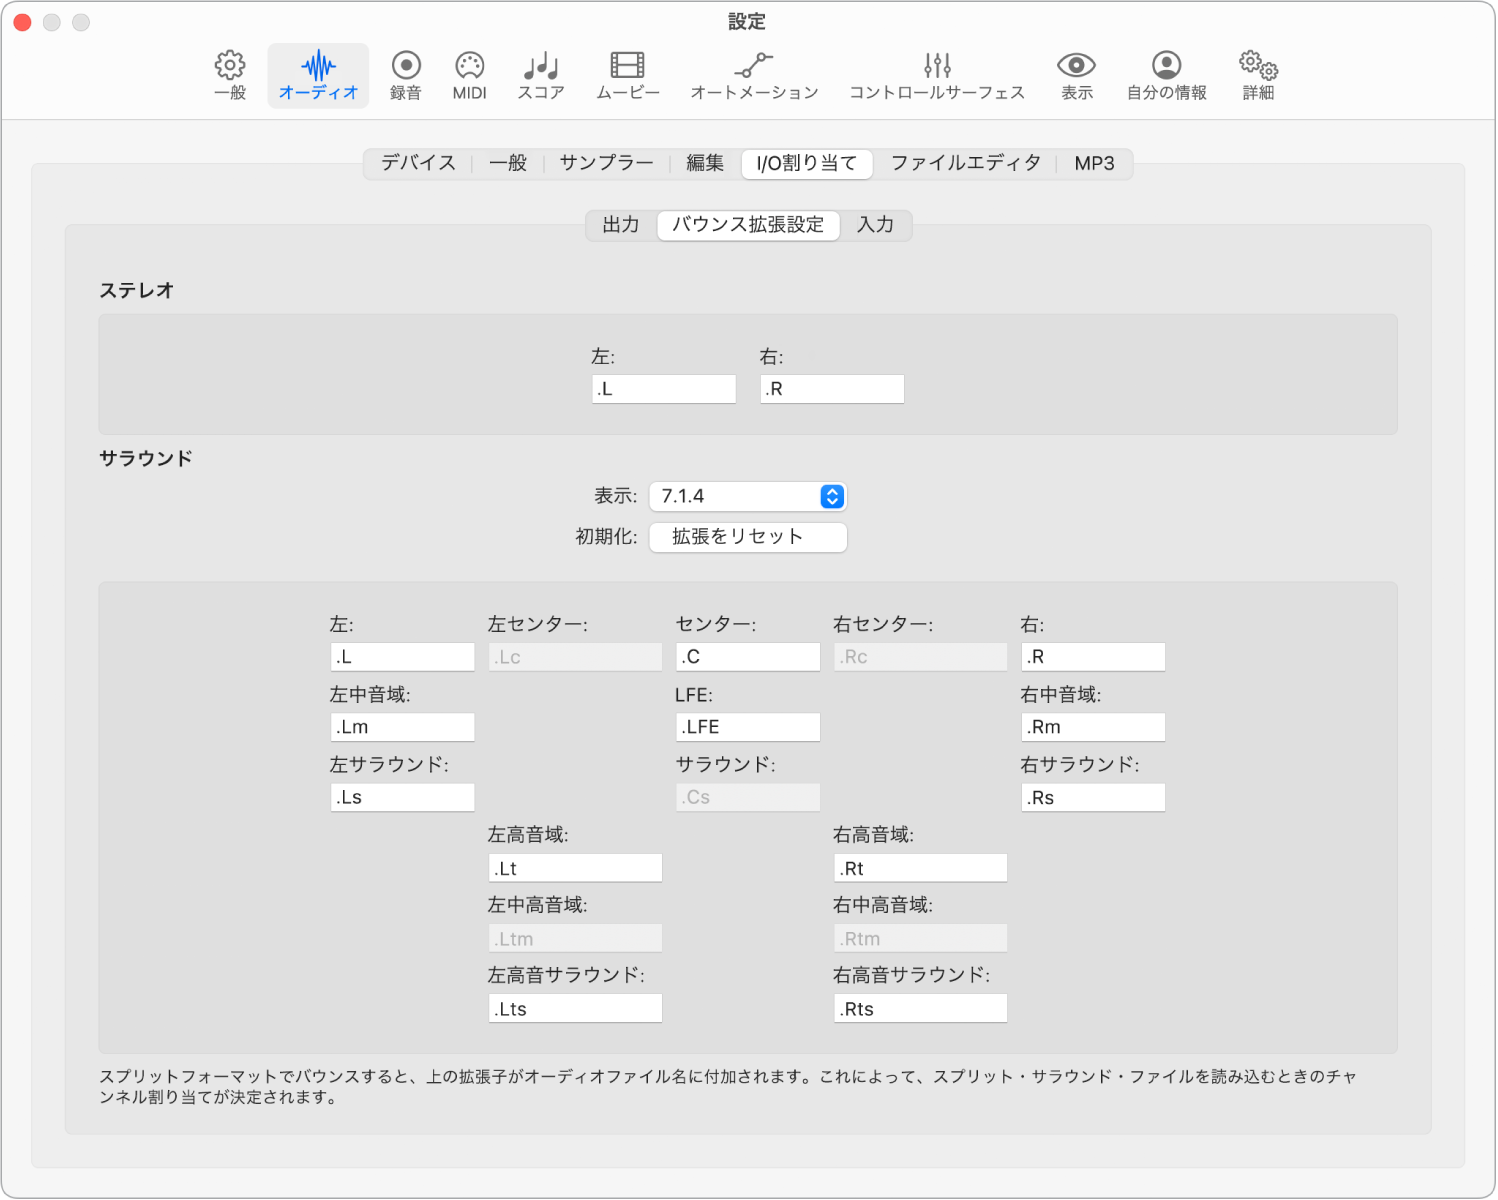Select the バウンス拡張設定 segment
This screenshot has height=1200, width=1498.
748,225
